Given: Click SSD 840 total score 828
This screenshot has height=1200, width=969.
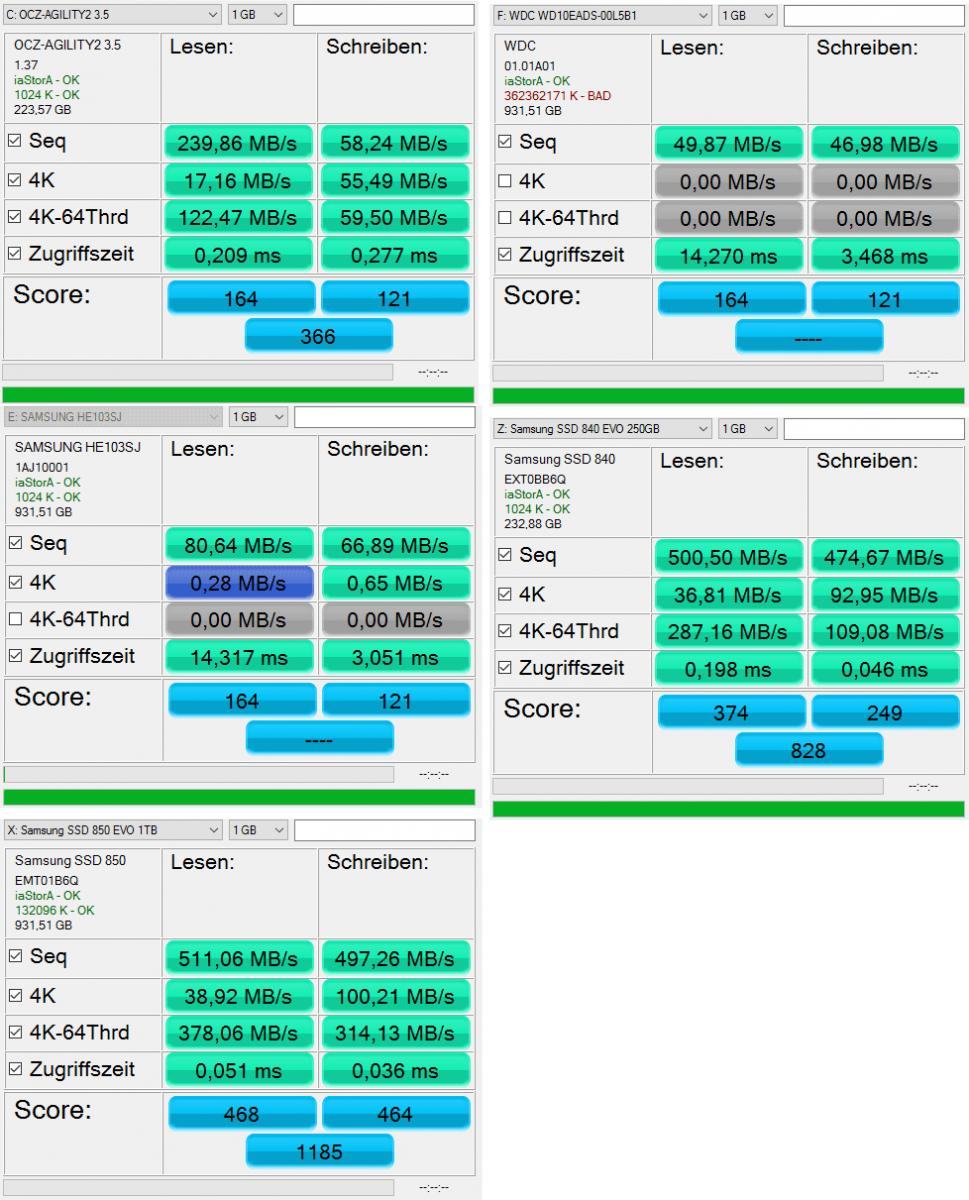Looking at the screenshot, I should [808, 751].
